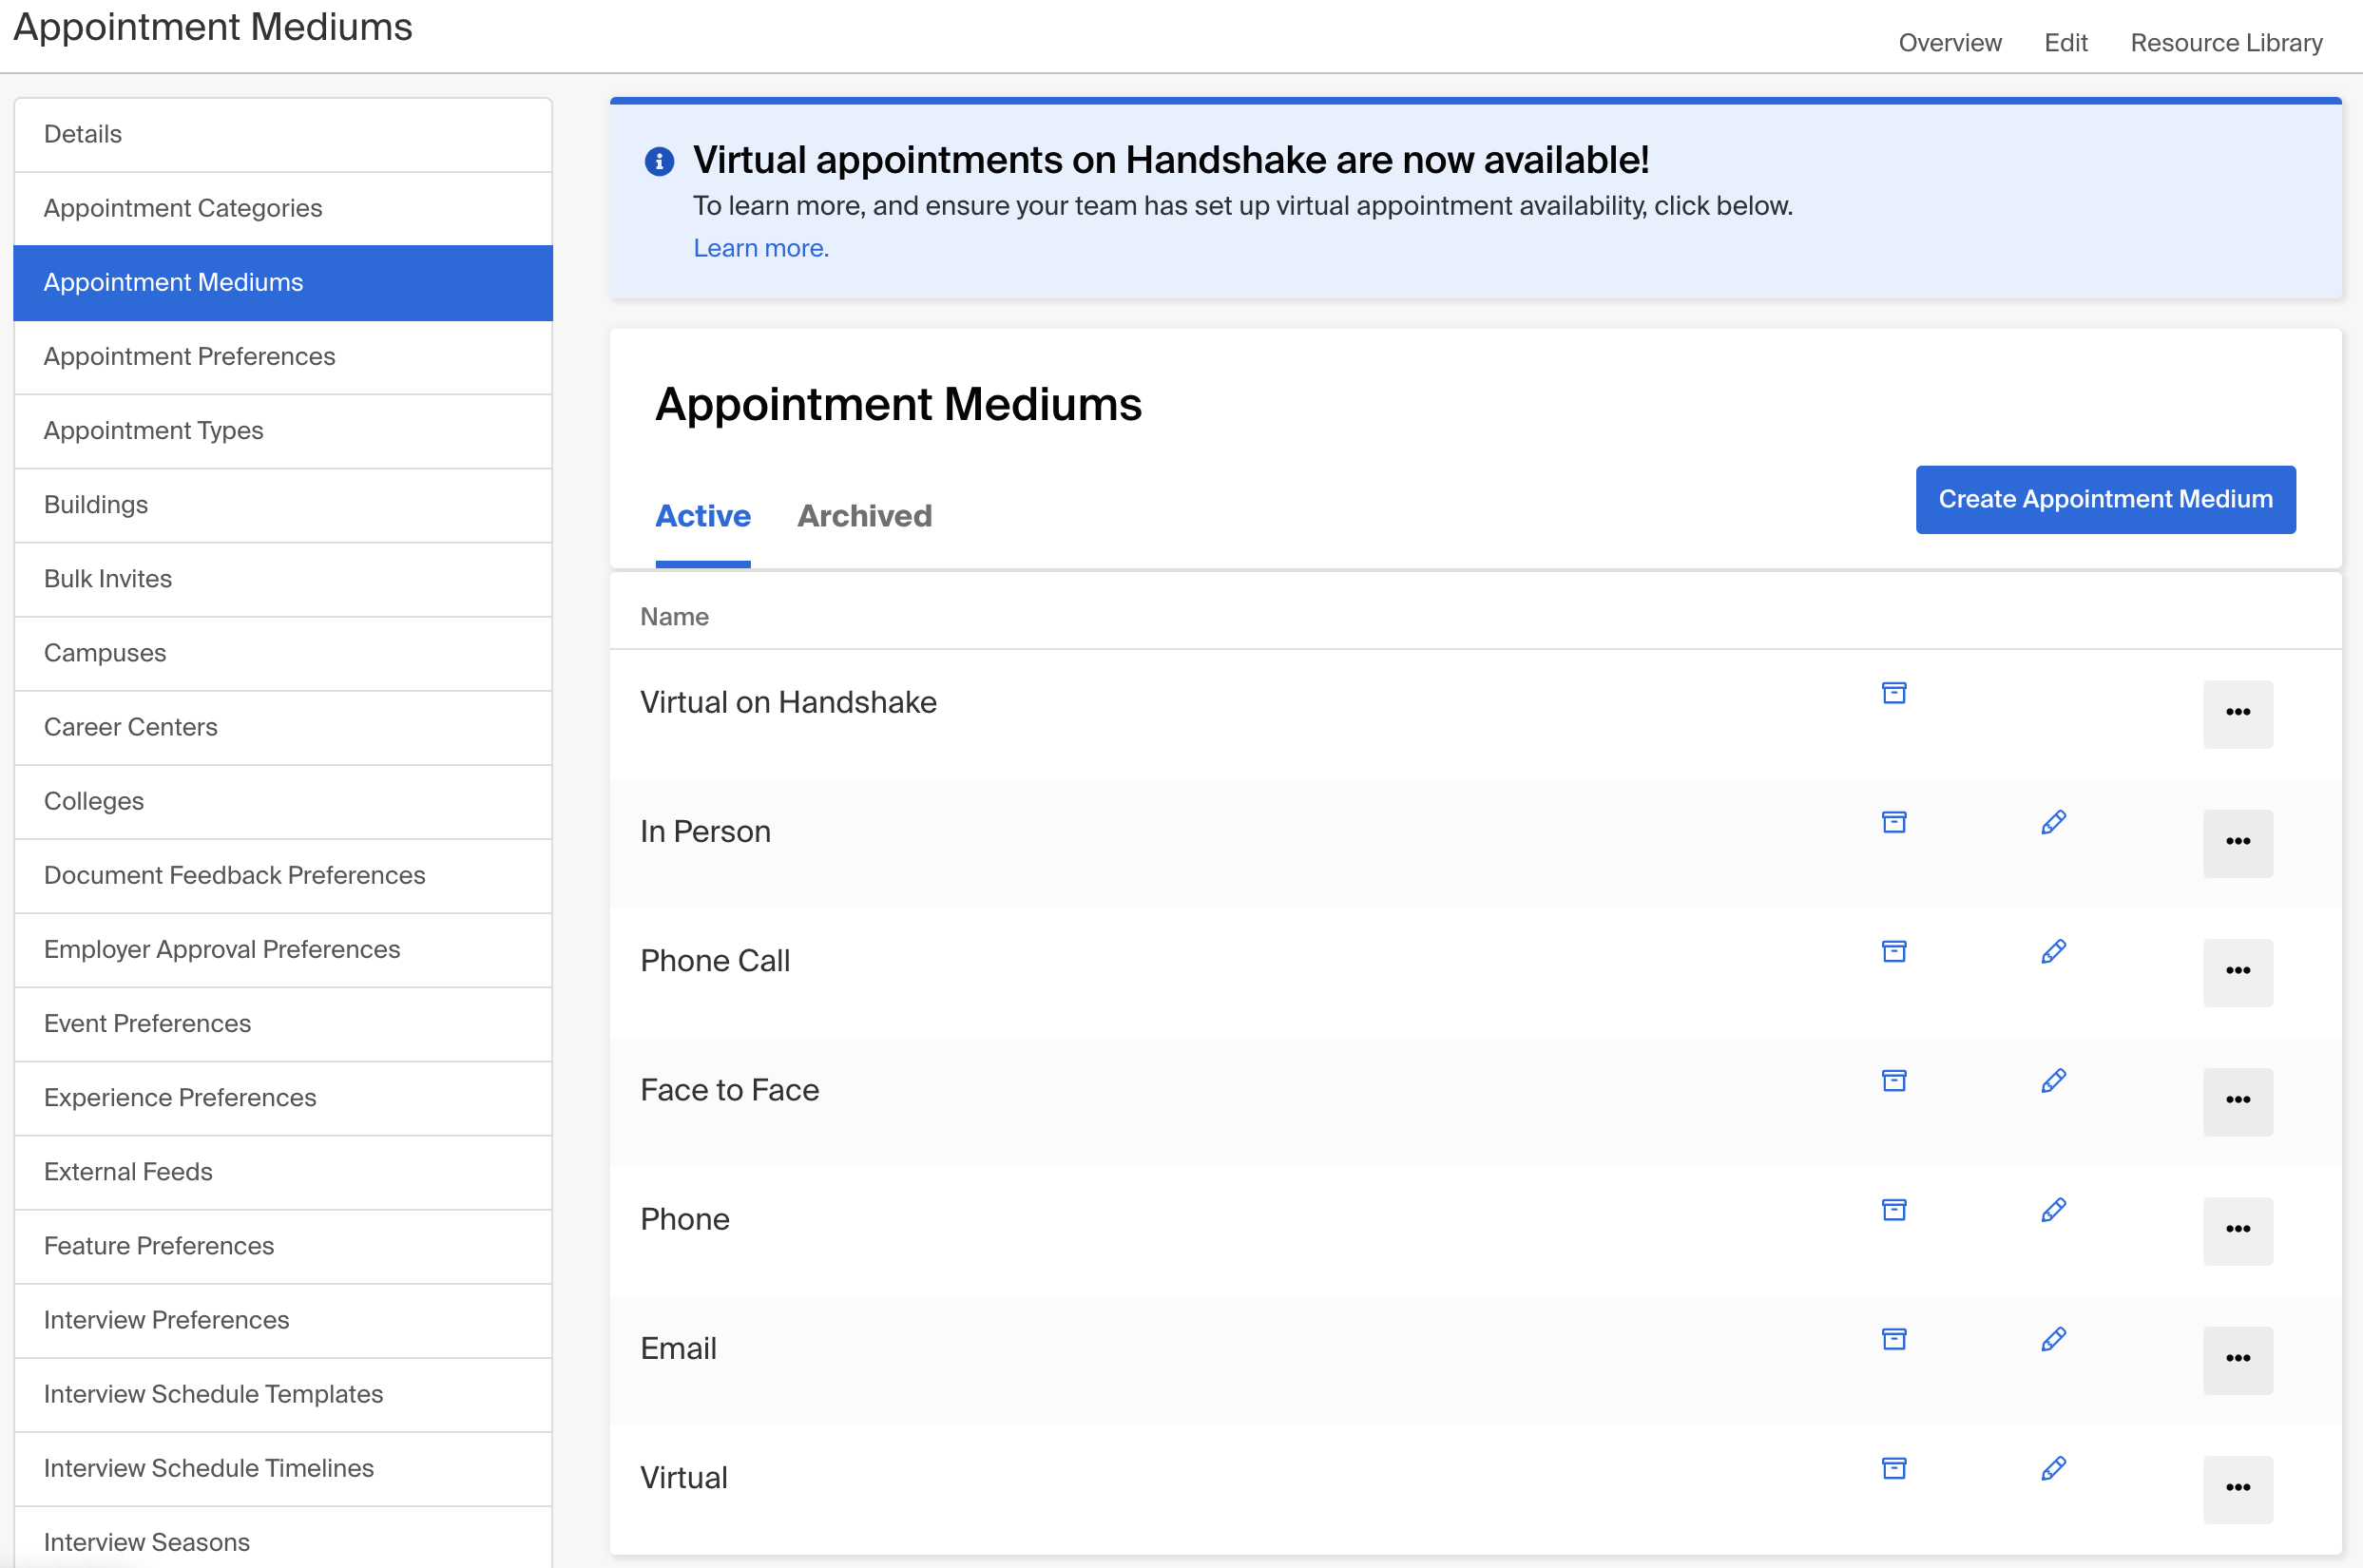Image resolution: width=2363 pixels, height=1568 pixels.
Task: Click the info icon in the banner
Action: tap(659, 161)
